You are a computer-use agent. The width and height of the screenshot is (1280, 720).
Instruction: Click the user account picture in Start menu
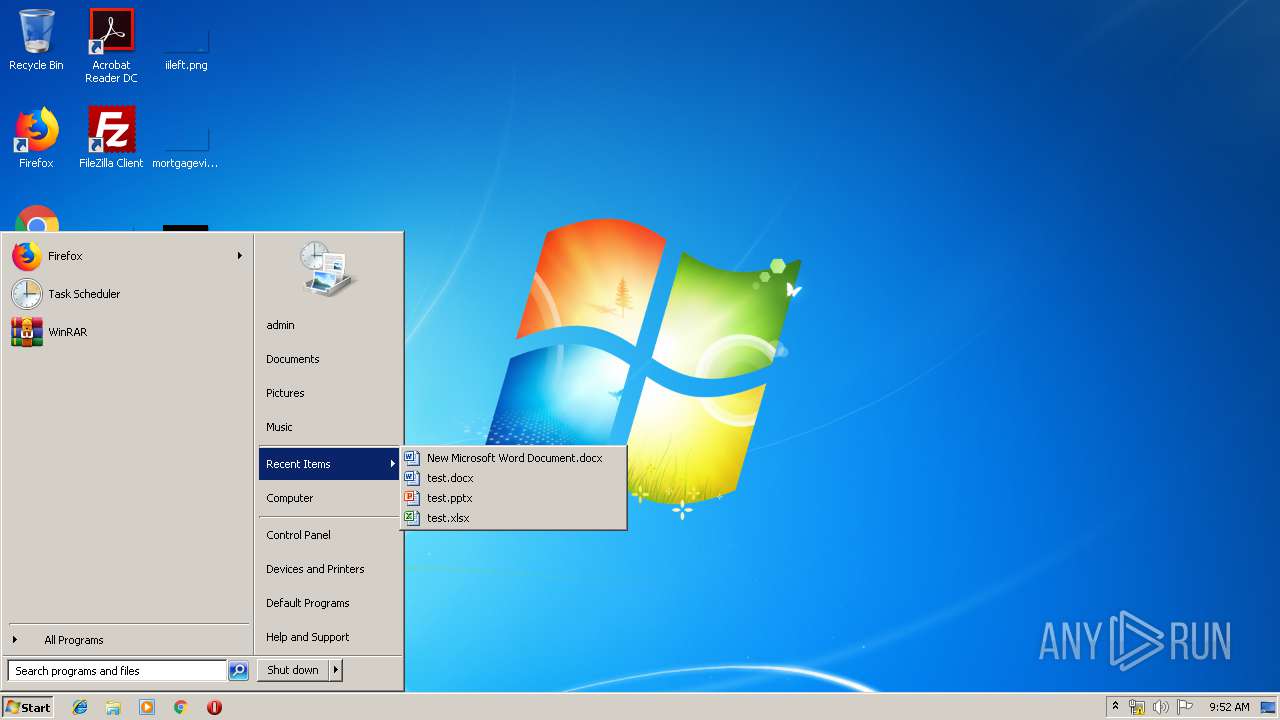point(327,268)
